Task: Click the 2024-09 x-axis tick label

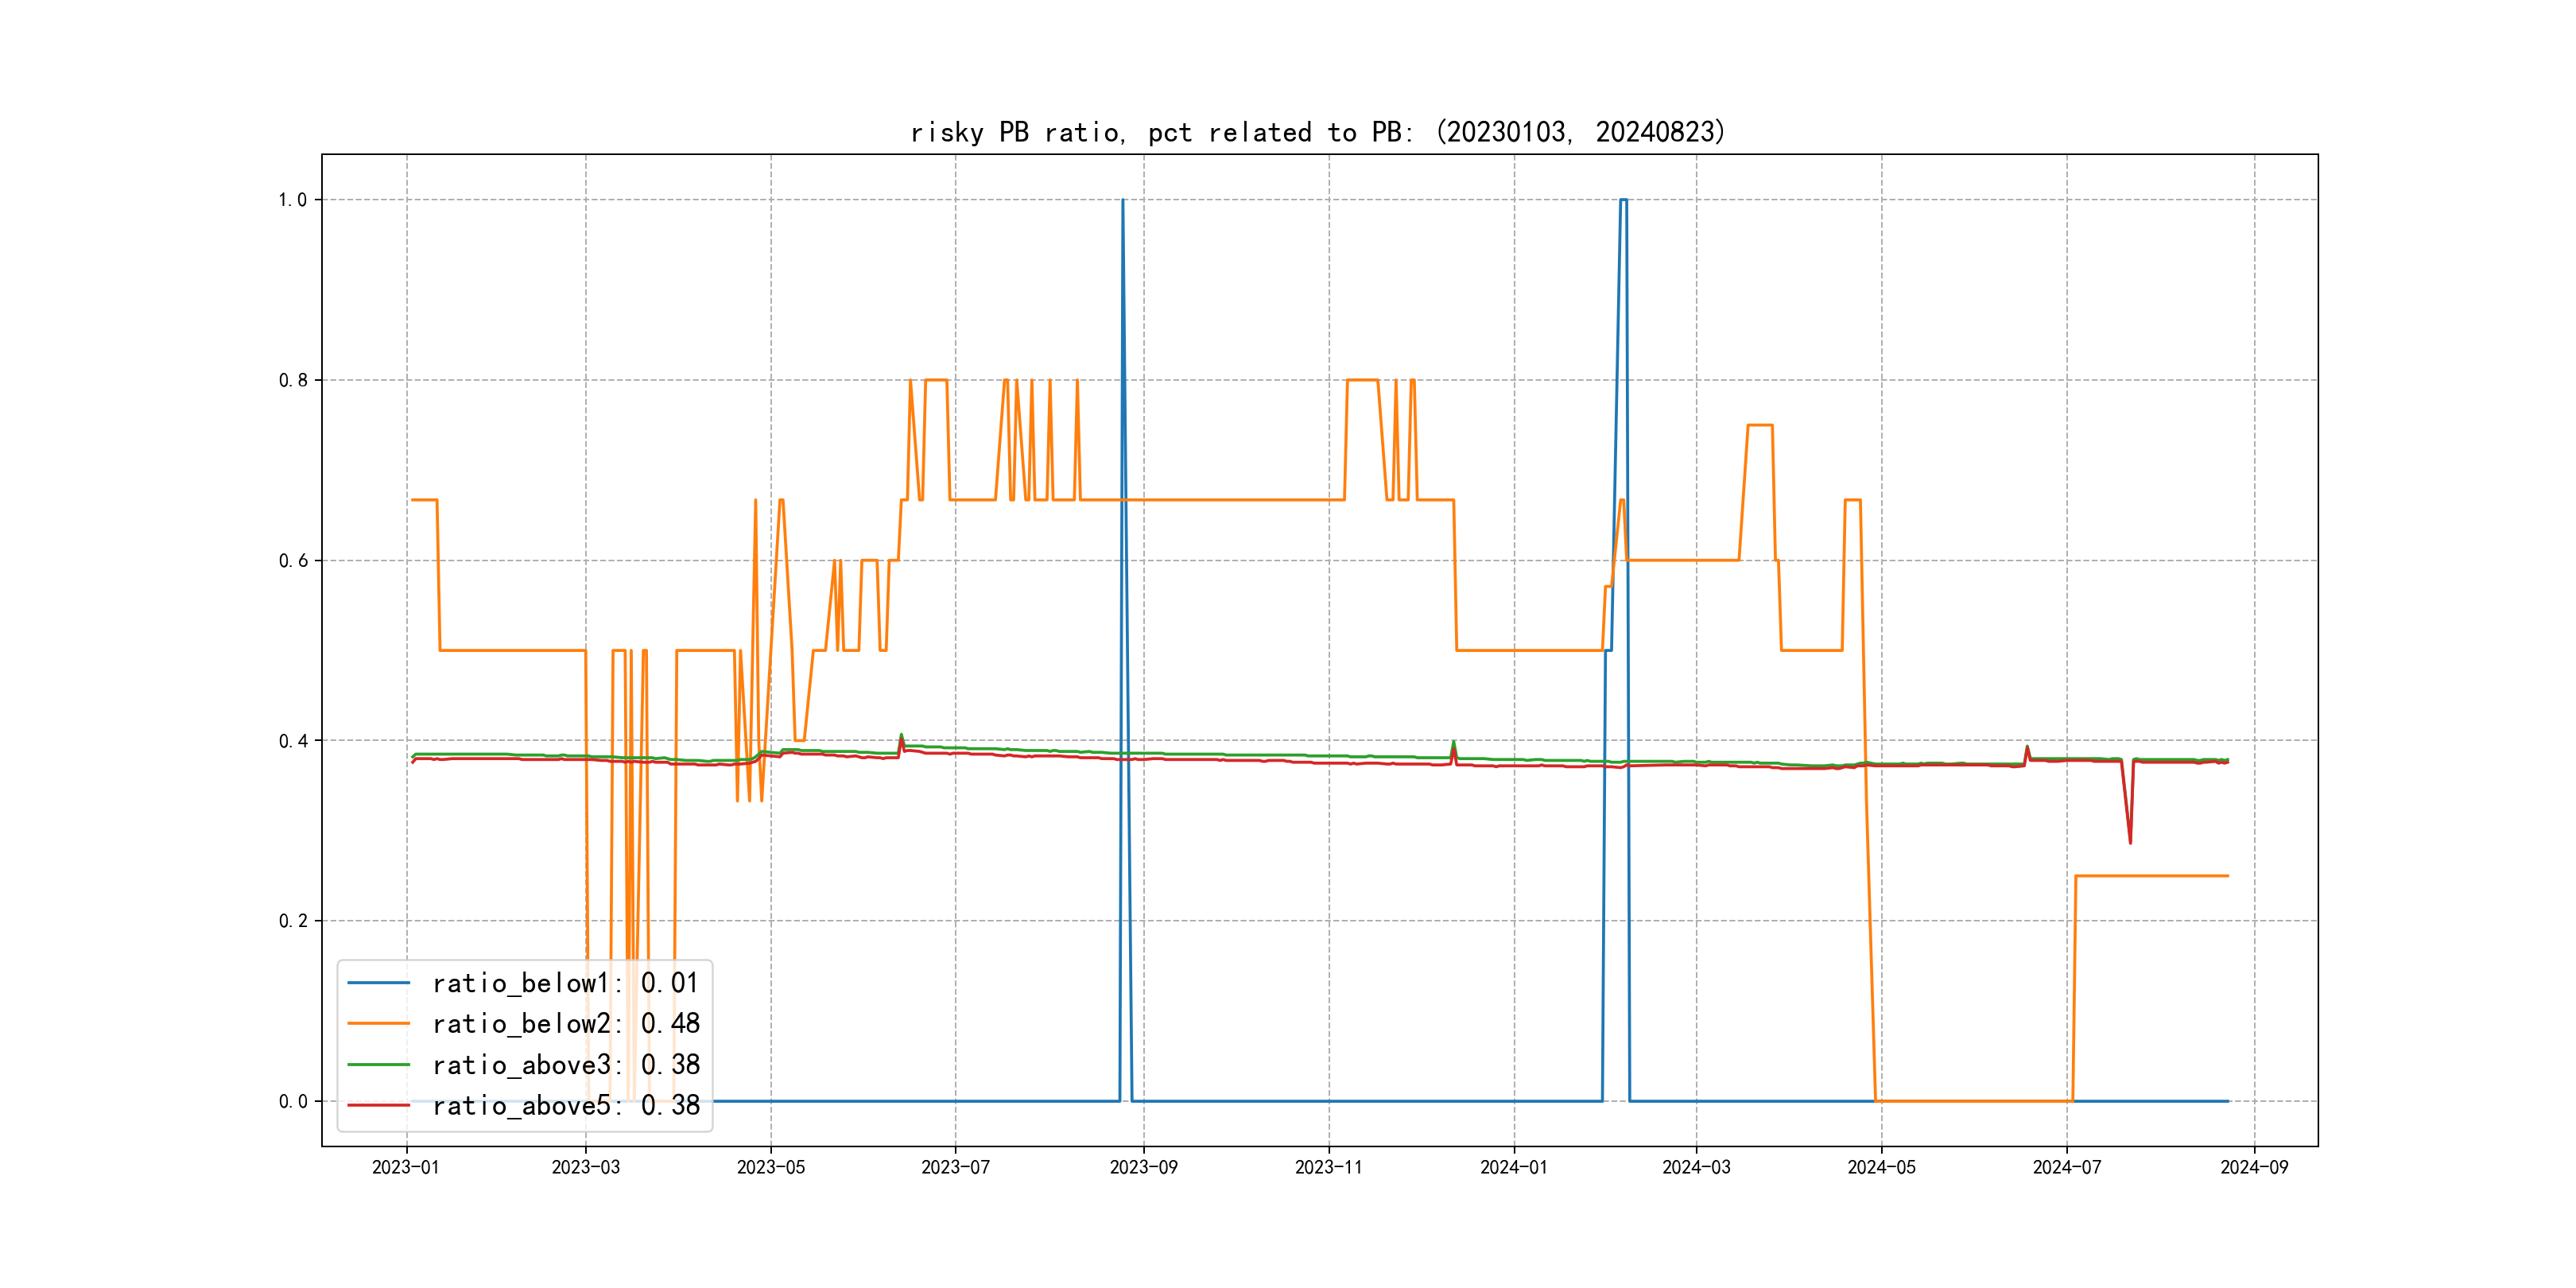Action: pos(2254,1167)
